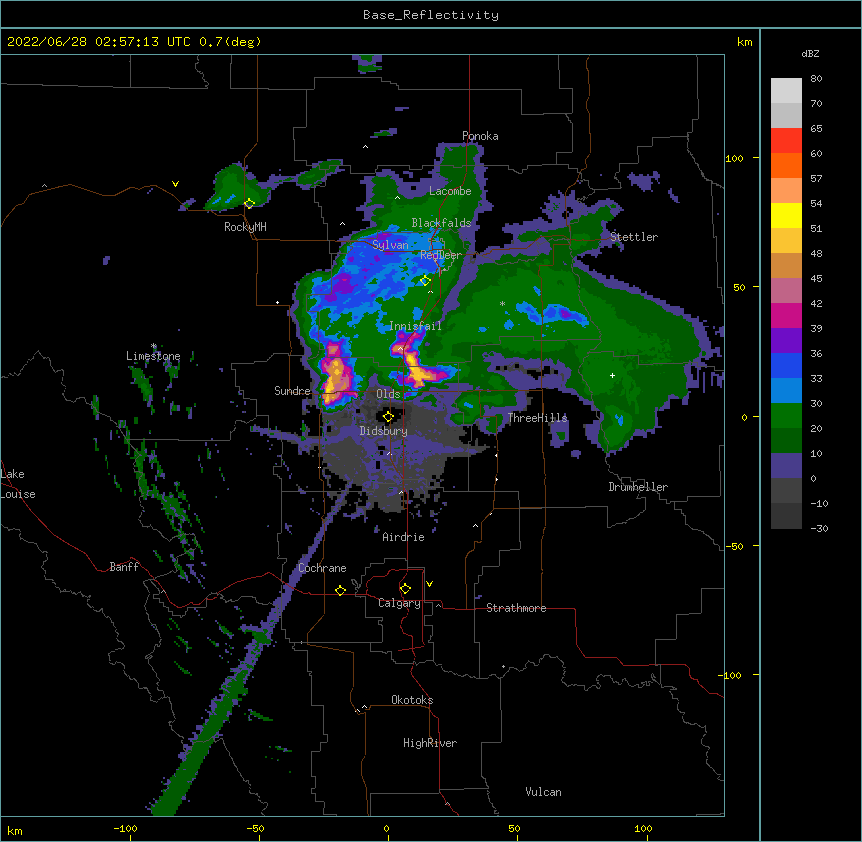This screenshot has width=862, height=842.
Task: Select the slate-purple 0–10 dBZ legend swatch
Action: coord(786,466)
